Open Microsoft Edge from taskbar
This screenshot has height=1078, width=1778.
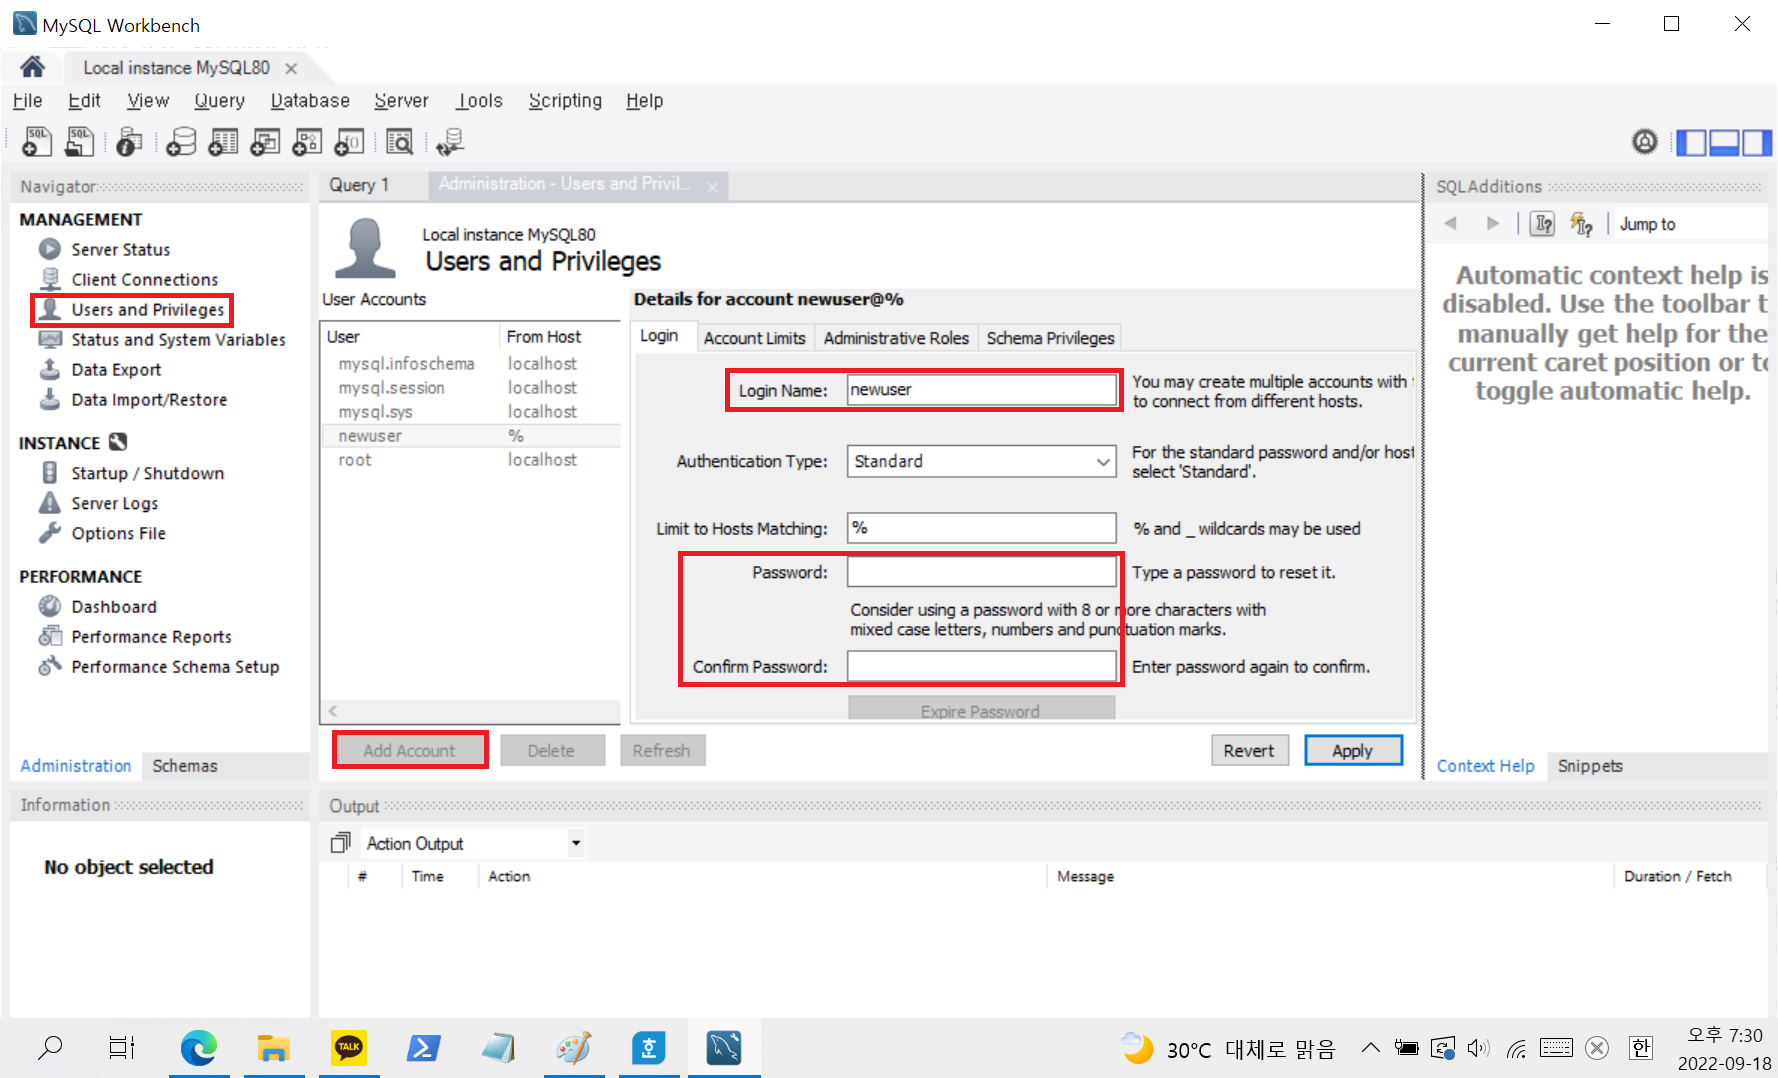click(x=198, y=1048)
